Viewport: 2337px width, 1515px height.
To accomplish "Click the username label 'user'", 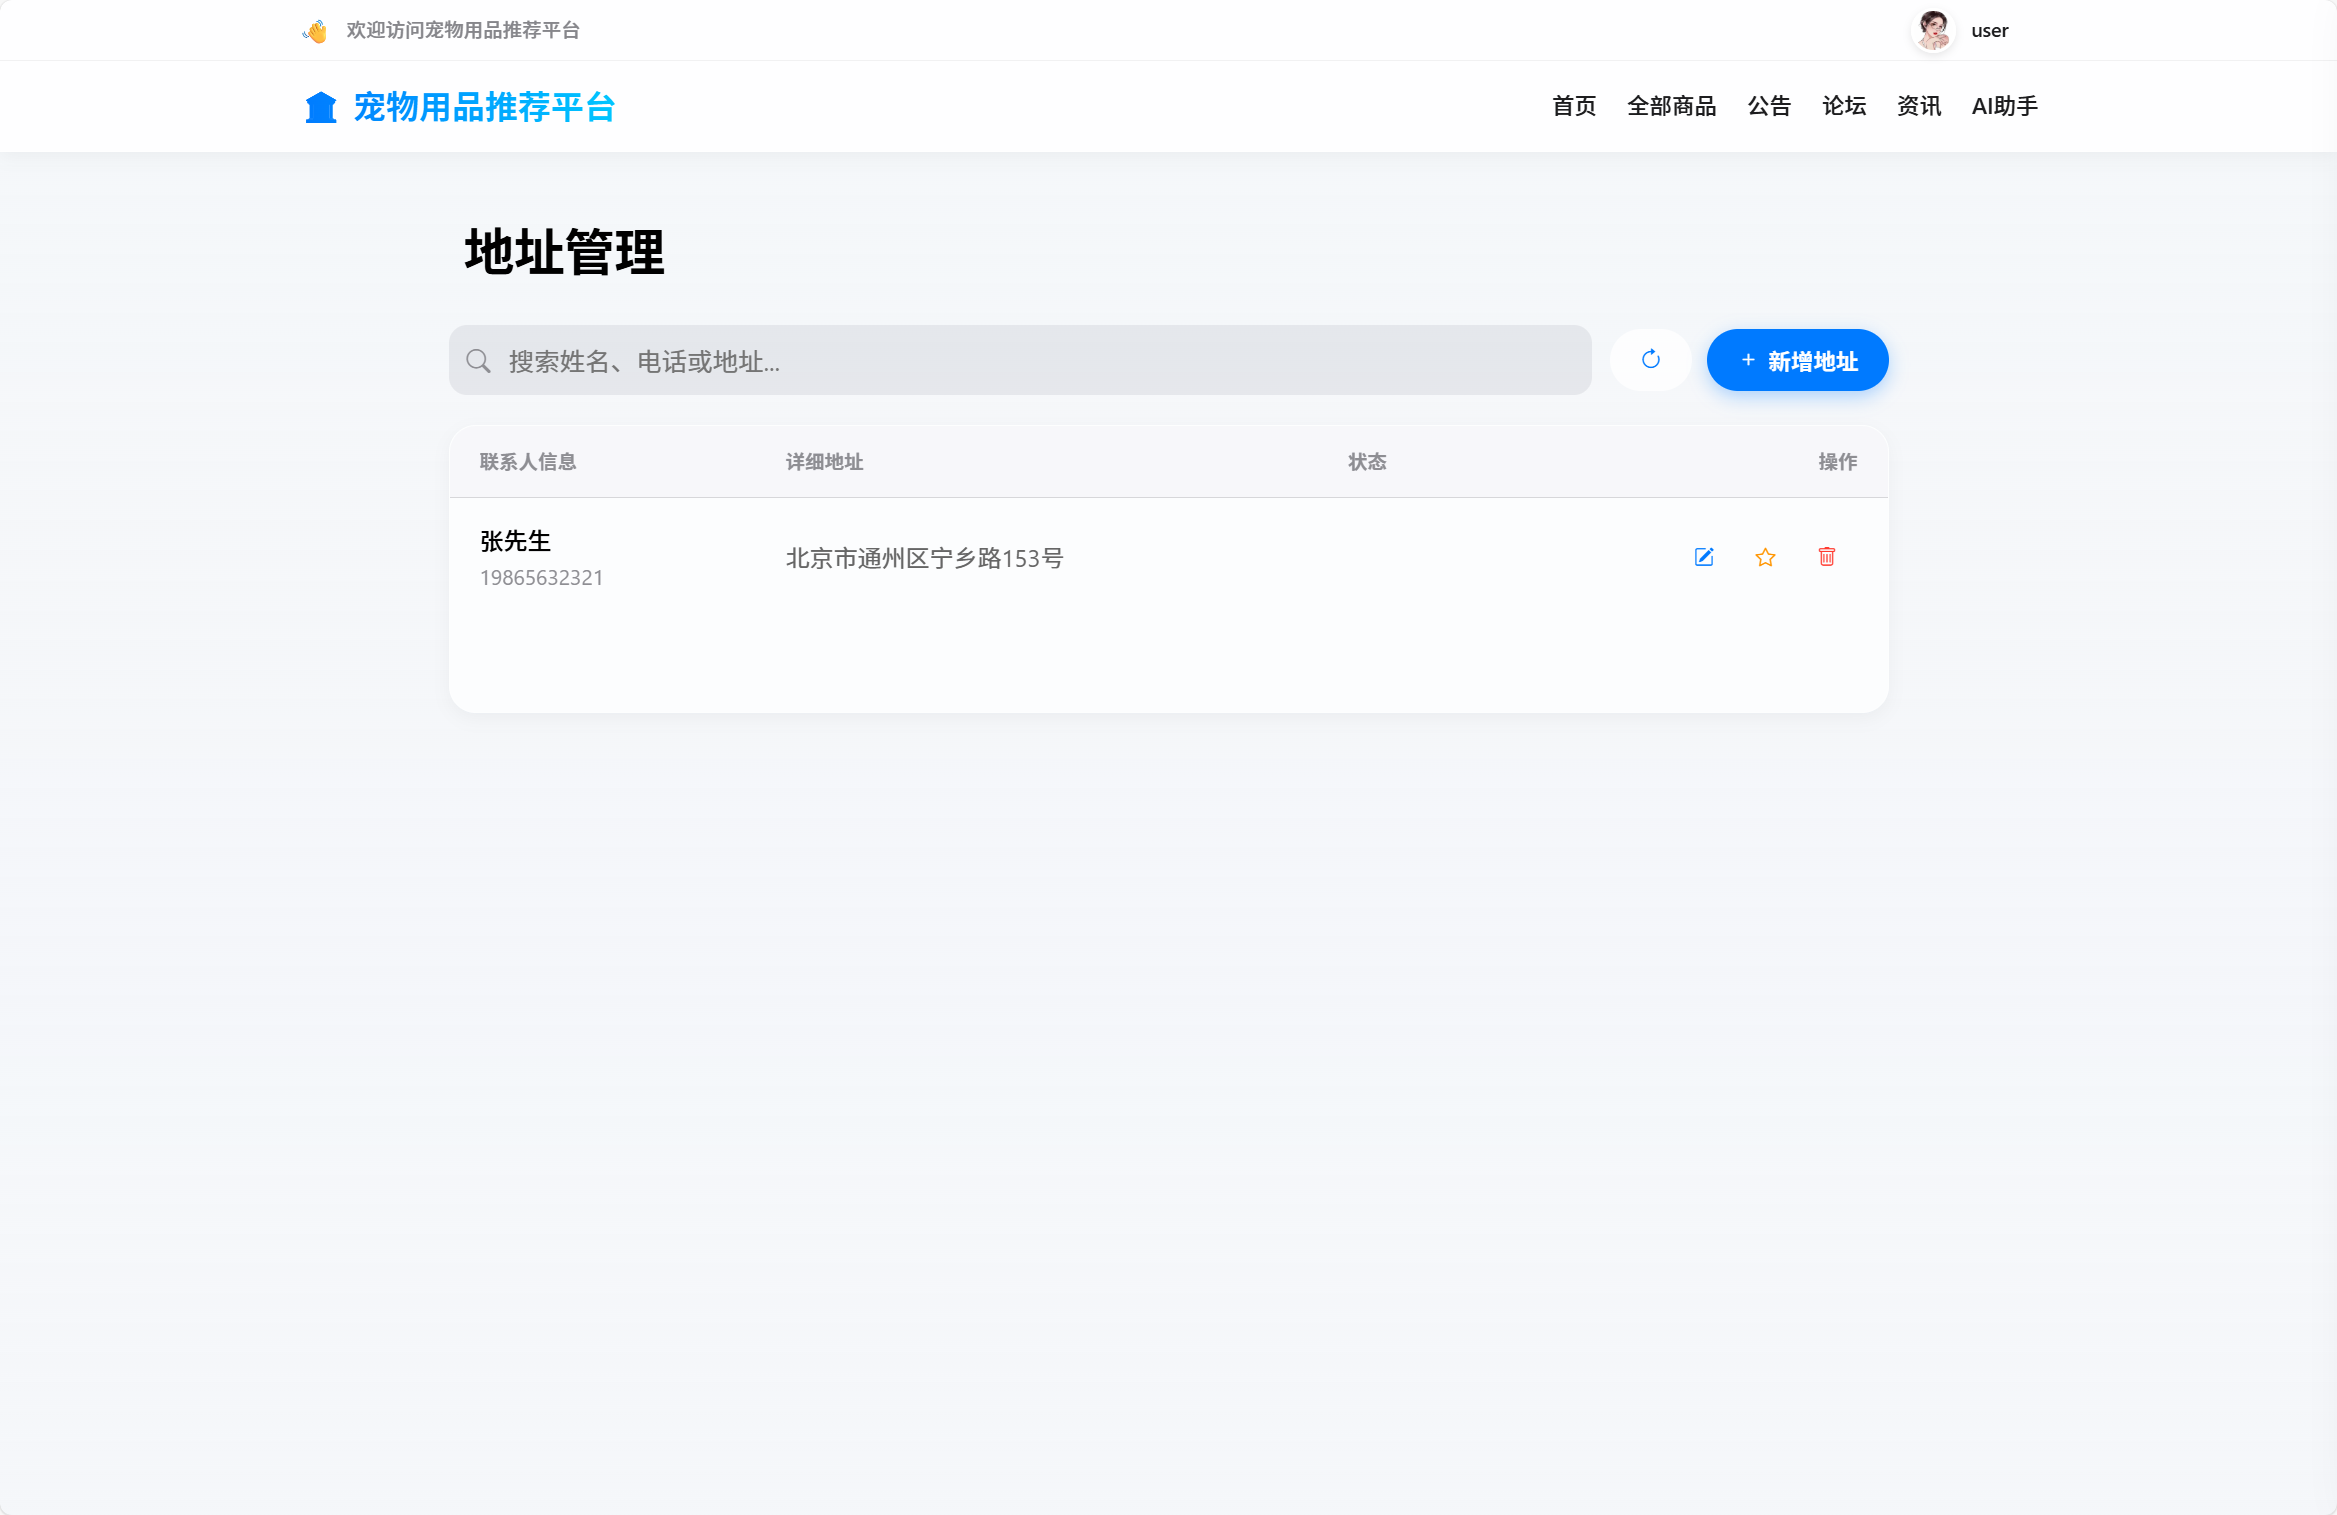I will [1989, 30].
